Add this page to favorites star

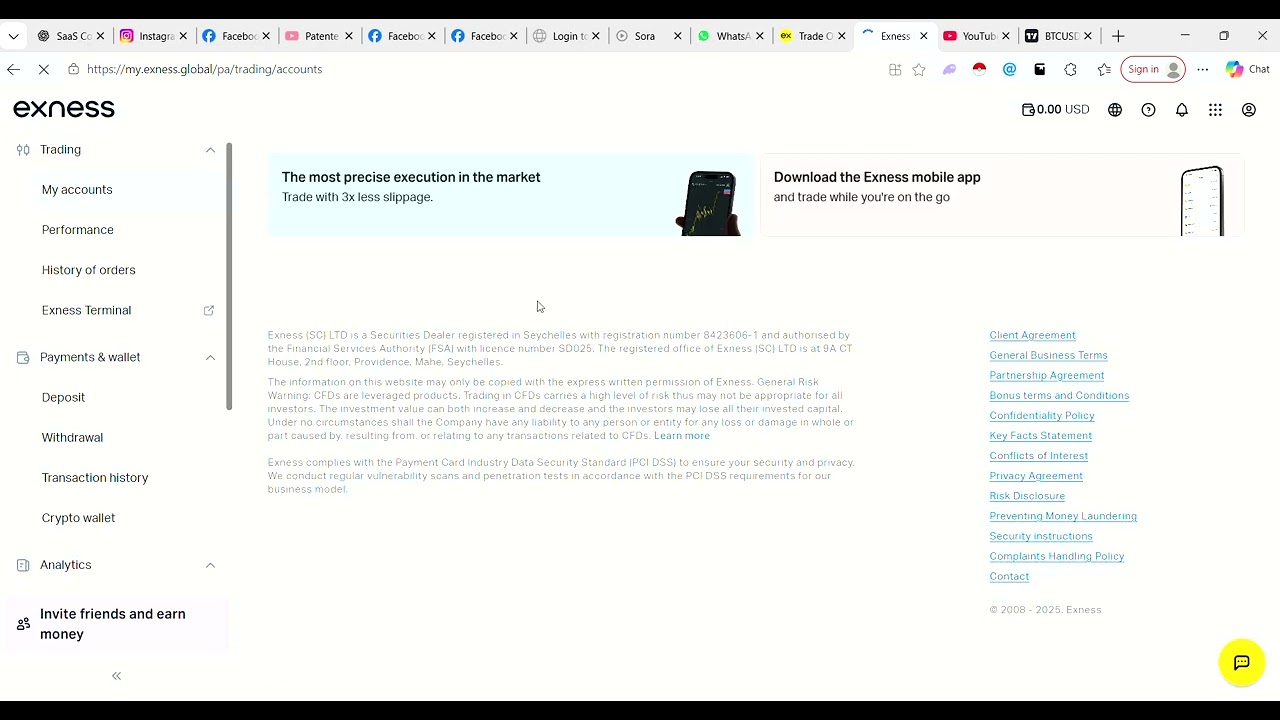tap(919, 69)
